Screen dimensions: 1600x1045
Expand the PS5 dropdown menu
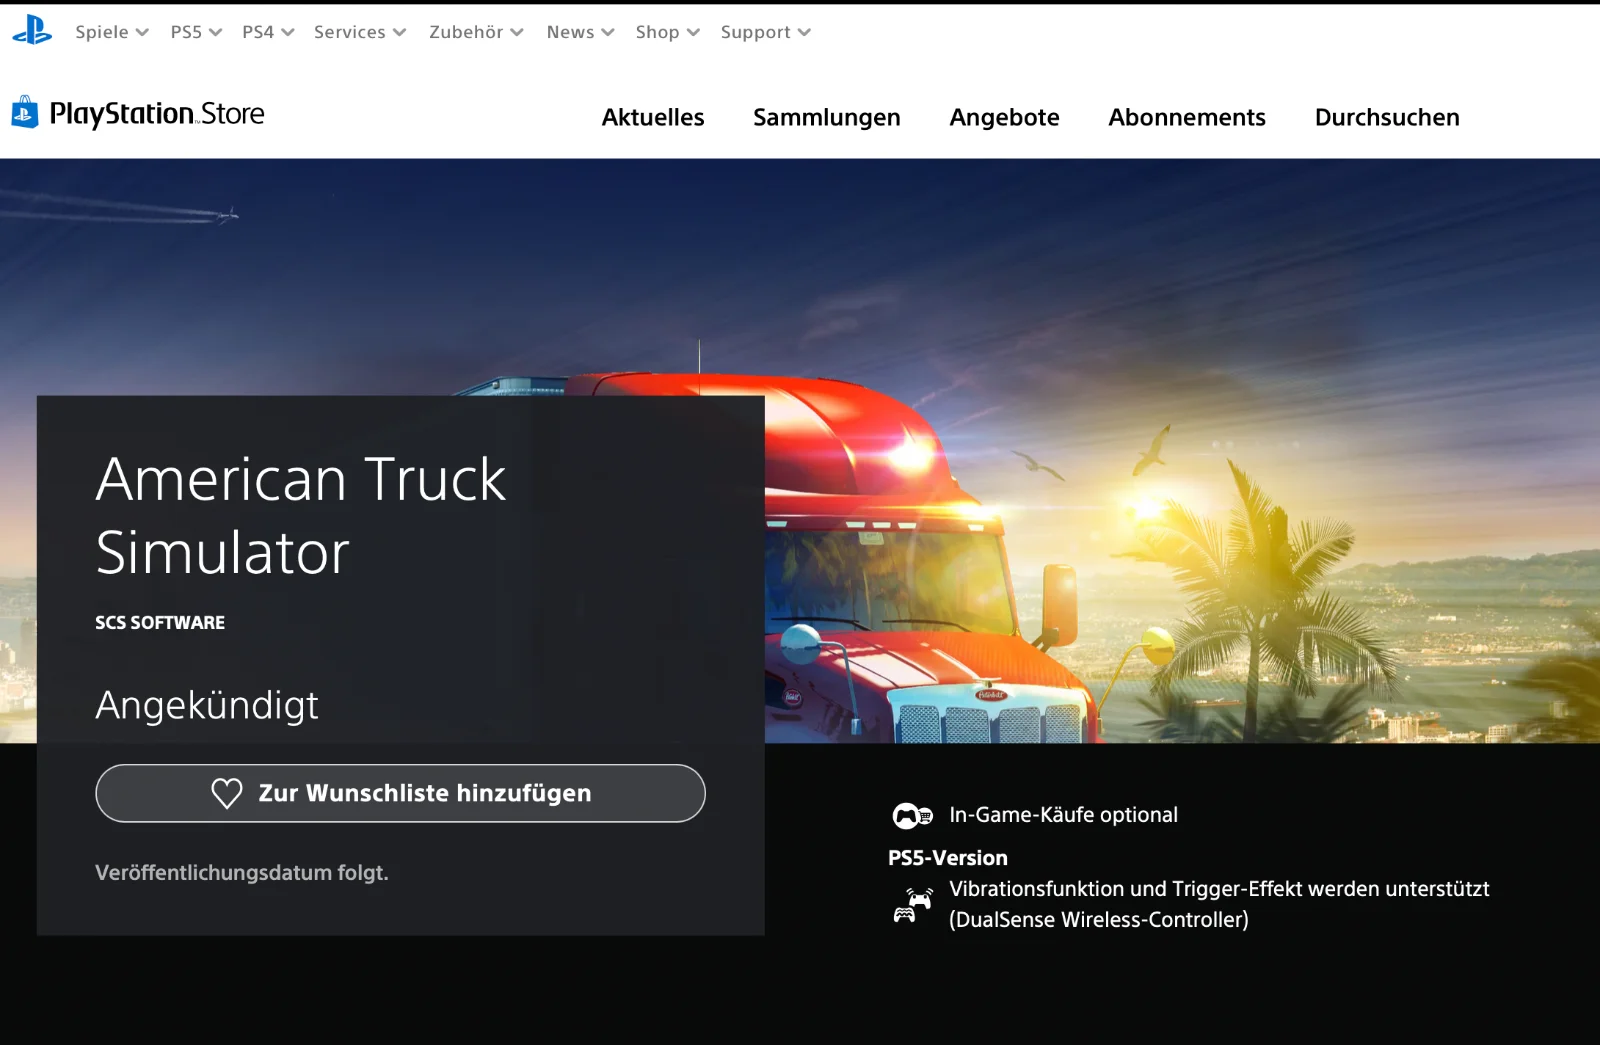196,32
